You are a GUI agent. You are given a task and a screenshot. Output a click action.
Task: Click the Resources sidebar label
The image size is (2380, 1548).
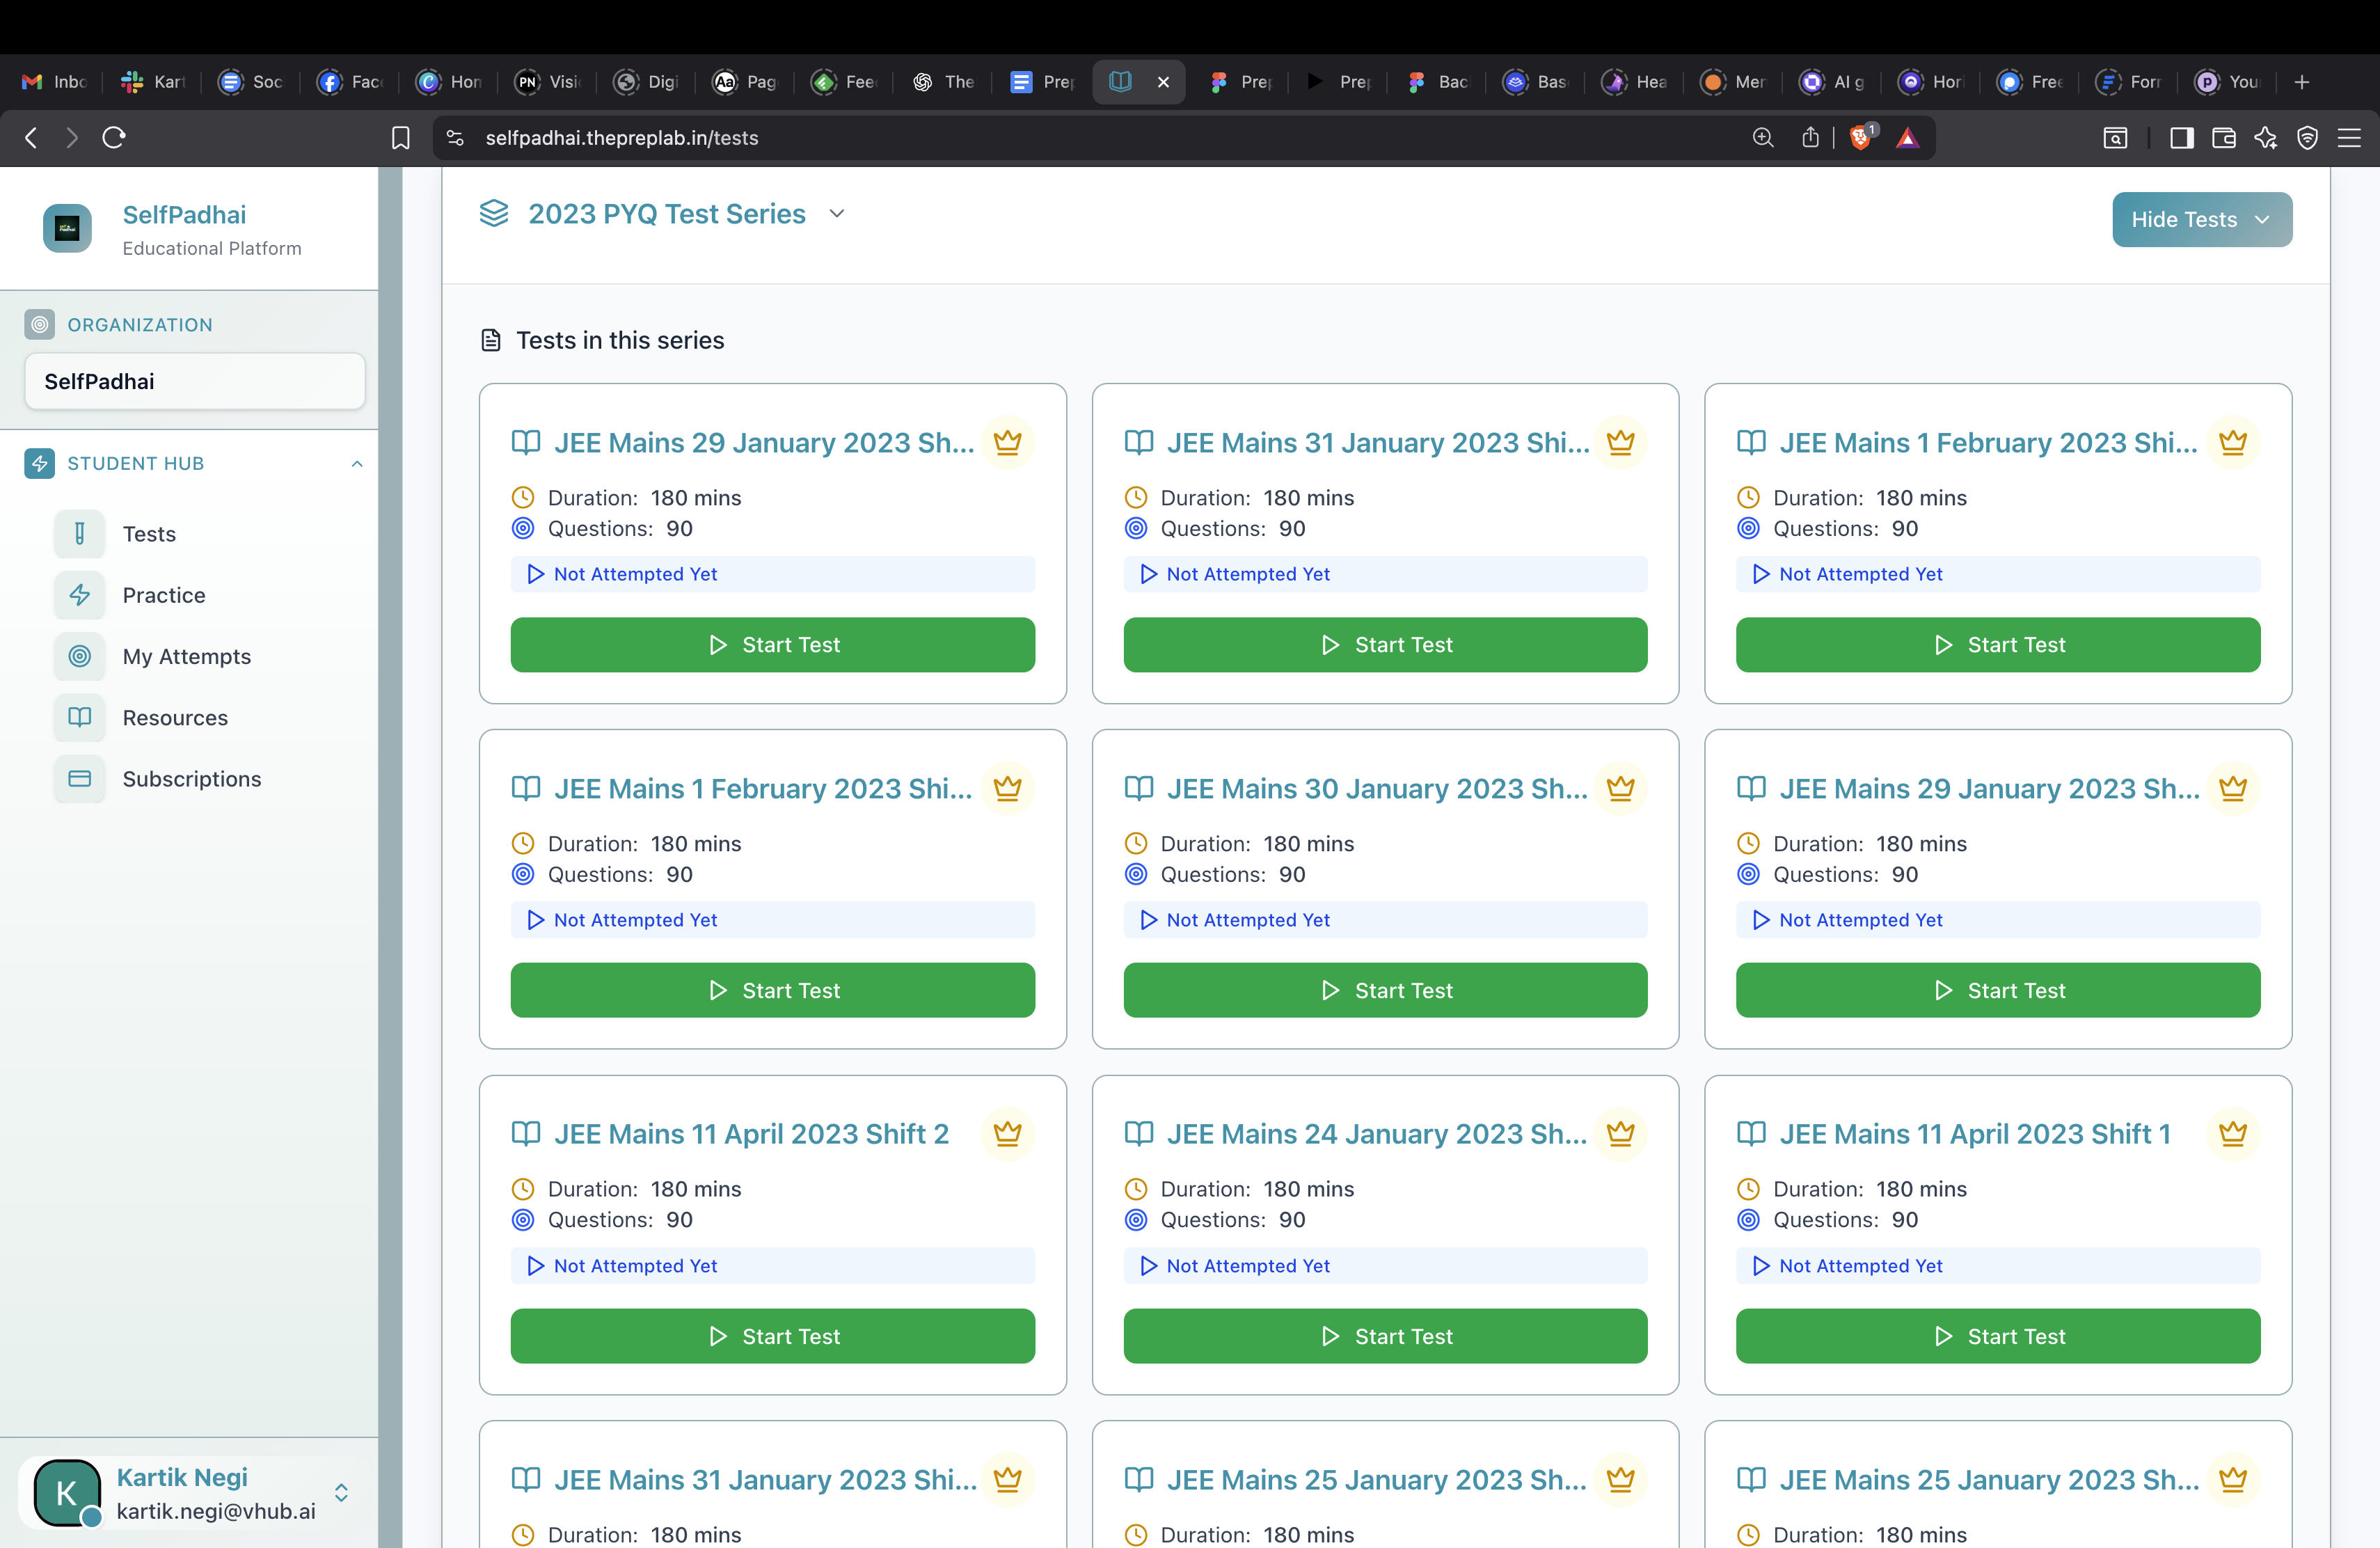coord(175,717)
